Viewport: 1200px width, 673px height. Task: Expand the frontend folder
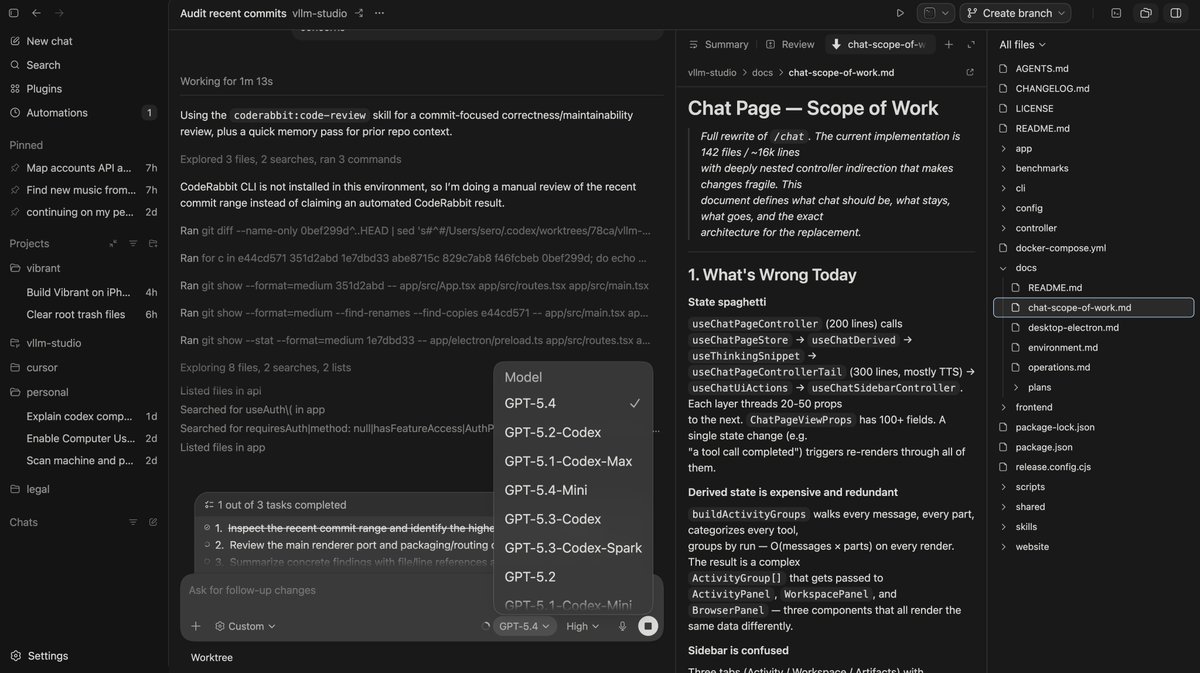(x=1033, y=407)
